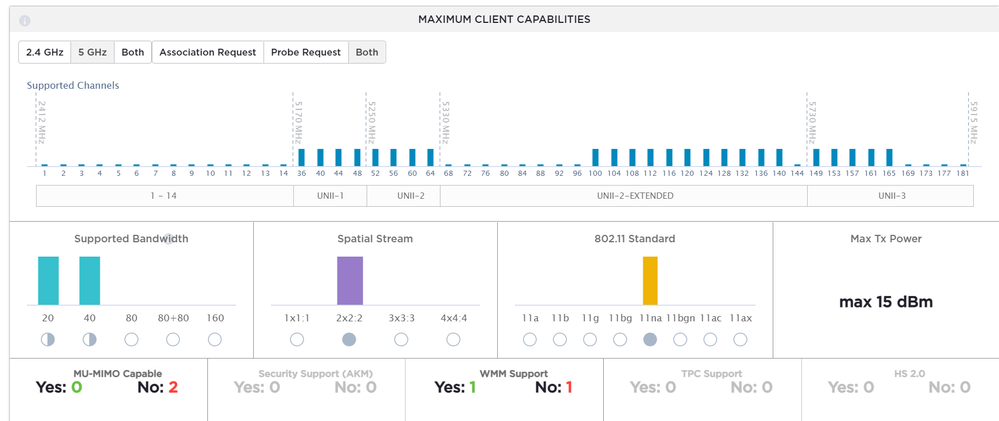This screenshot has width=999, height=421.
Task: Click the channel 140 bar
Action: tap(779, 157)
